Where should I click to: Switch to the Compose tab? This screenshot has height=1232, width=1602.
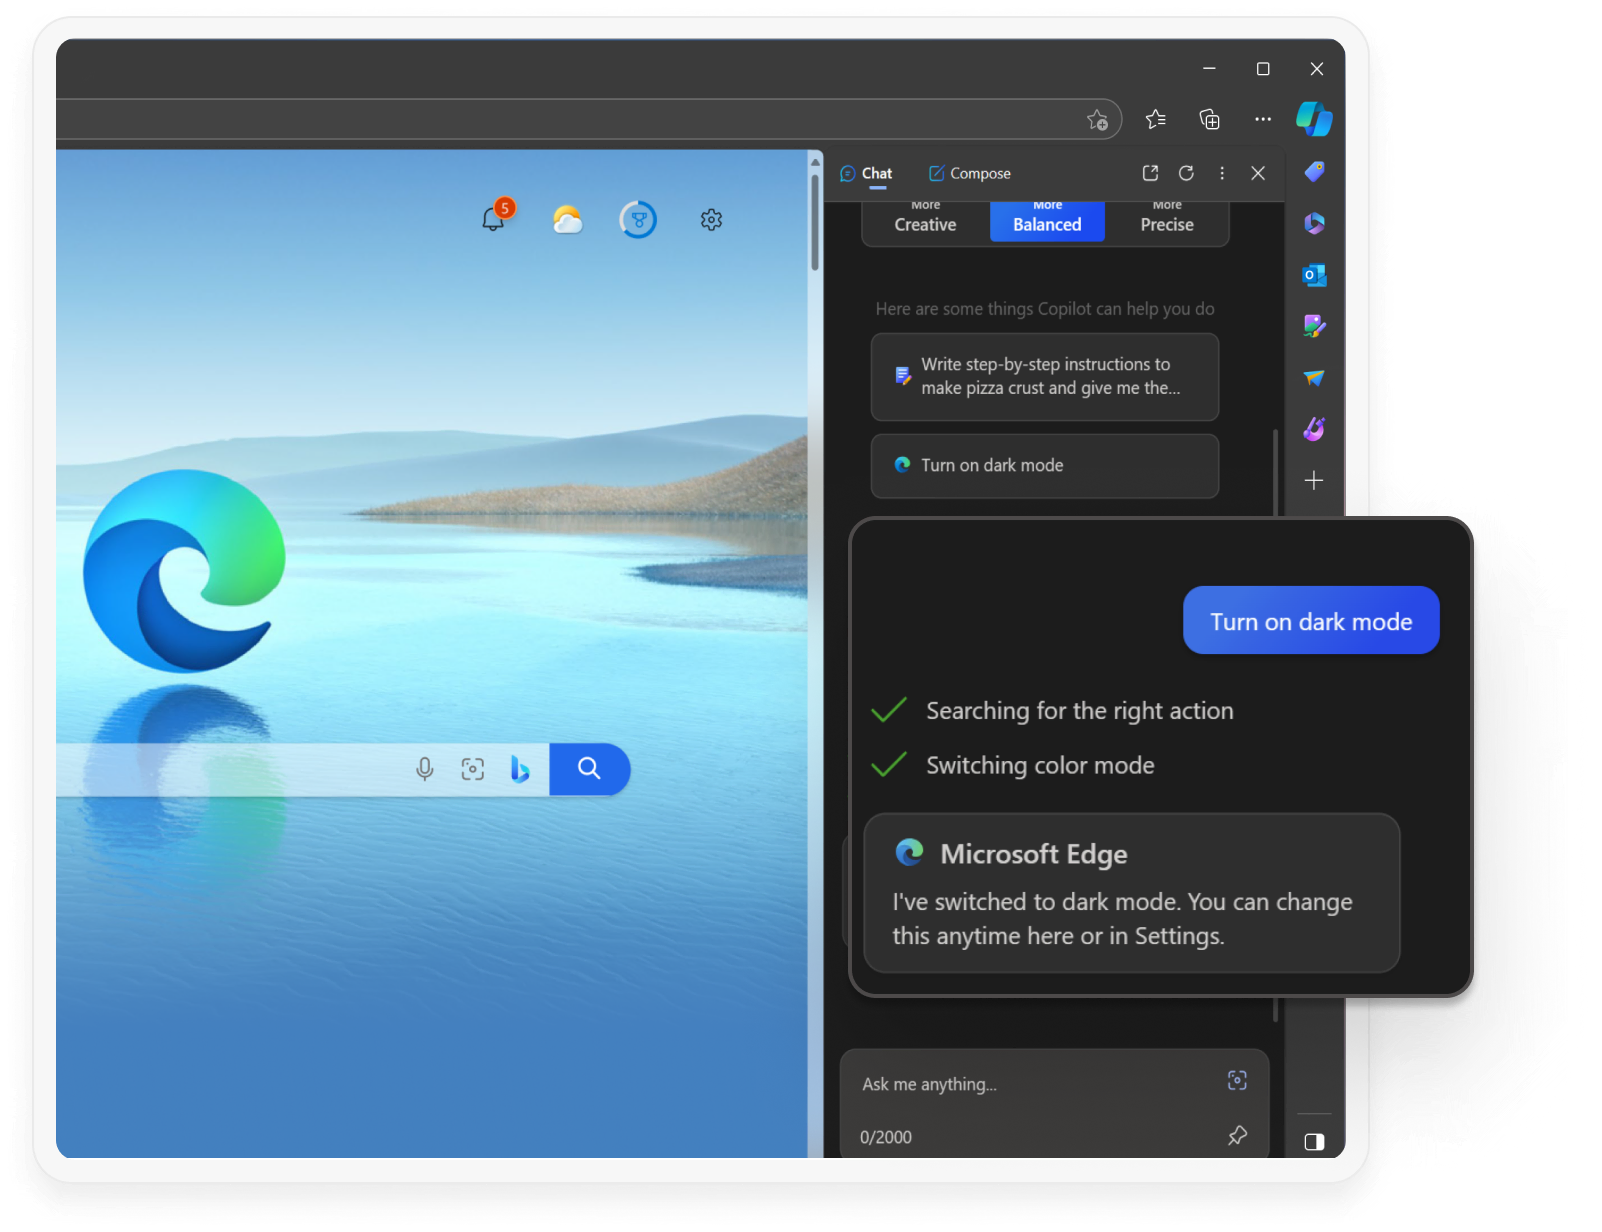pos(968,173)
